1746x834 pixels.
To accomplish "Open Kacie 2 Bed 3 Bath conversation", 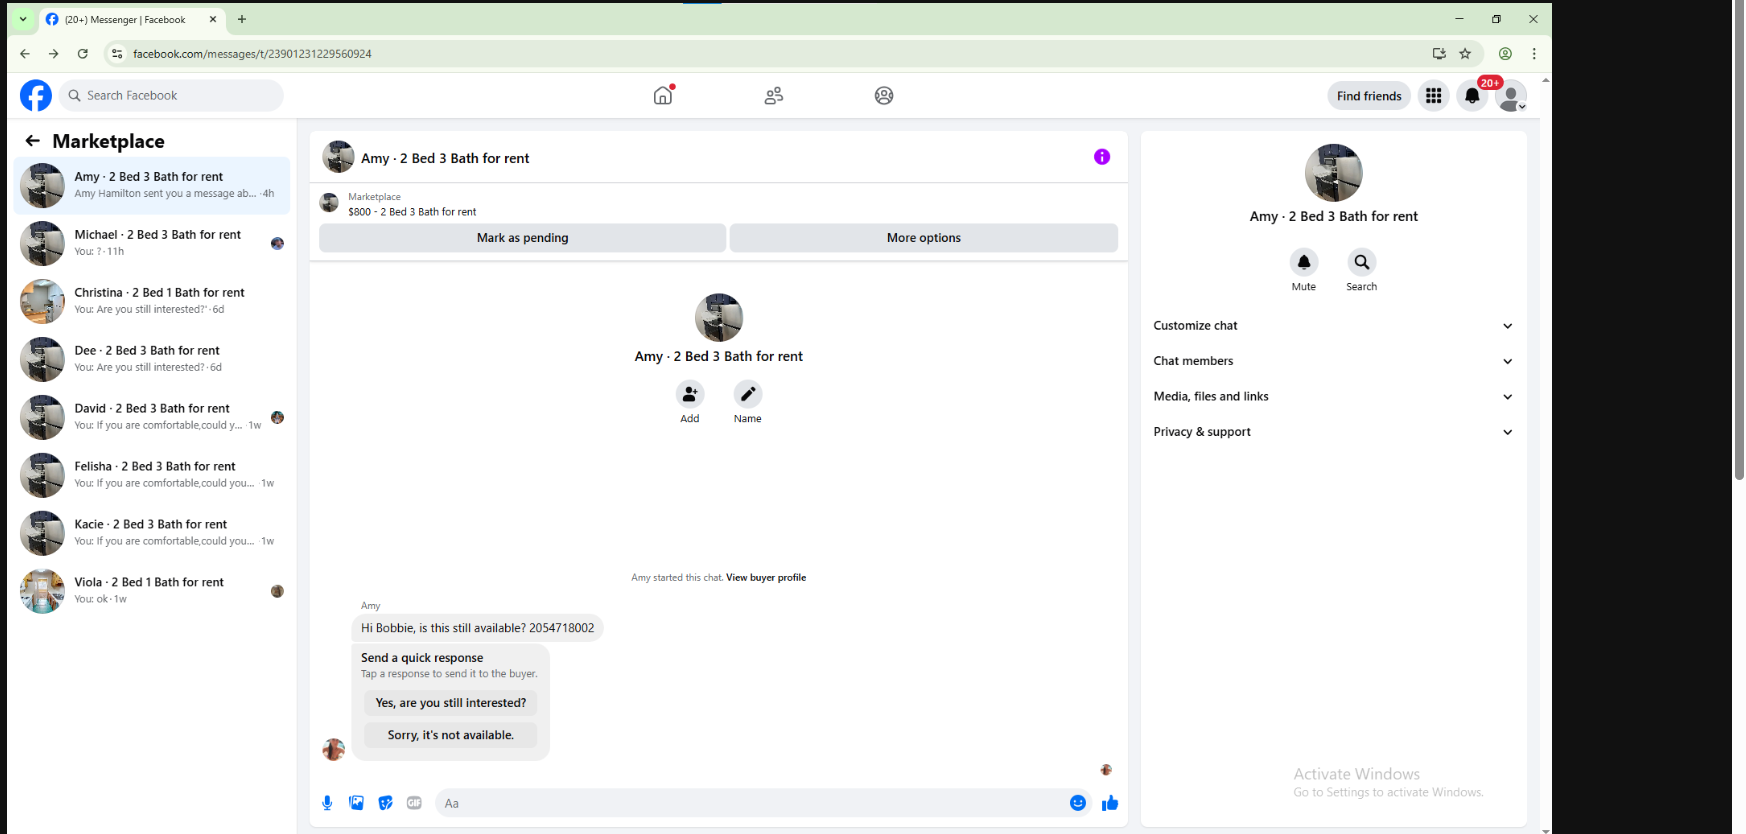I will click(x=152, y=533).
